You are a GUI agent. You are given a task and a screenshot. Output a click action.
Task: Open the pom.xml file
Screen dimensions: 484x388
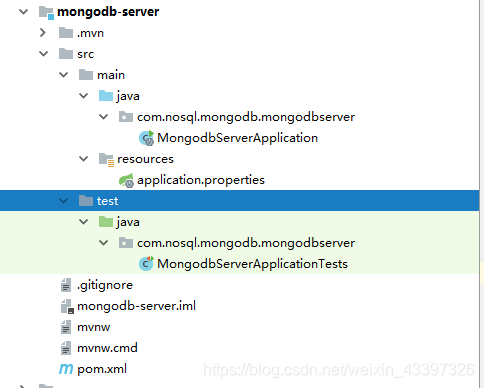coord(102,369)
